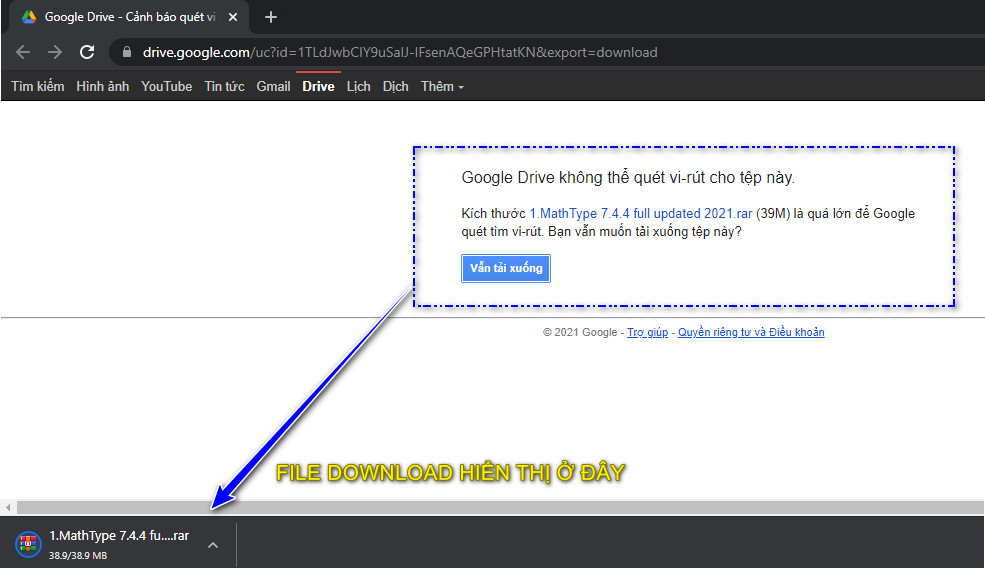
Task: Click the padlock site security icon
Action: (x=127, y=52)
